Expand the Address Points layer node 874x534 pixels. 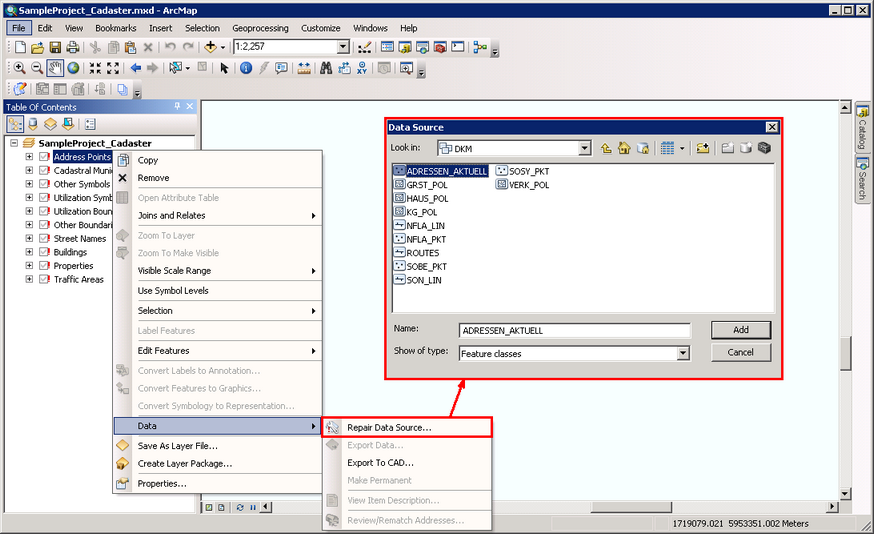click(x=29, y=157)
